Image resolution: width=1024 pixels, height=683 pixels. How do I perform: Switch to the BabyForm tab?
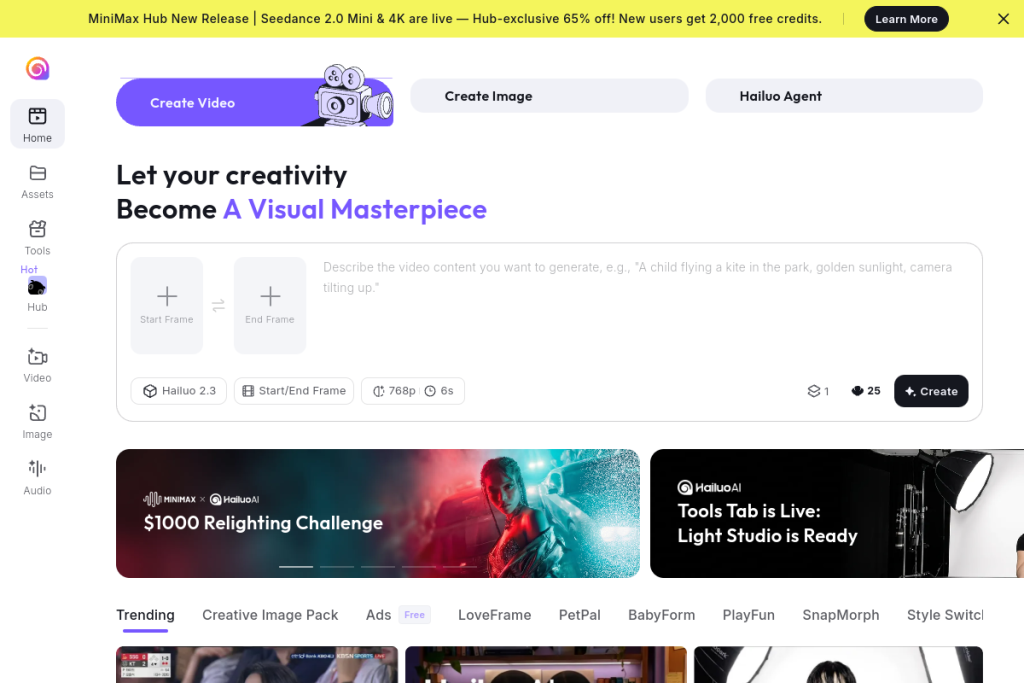tap(661, 615)
